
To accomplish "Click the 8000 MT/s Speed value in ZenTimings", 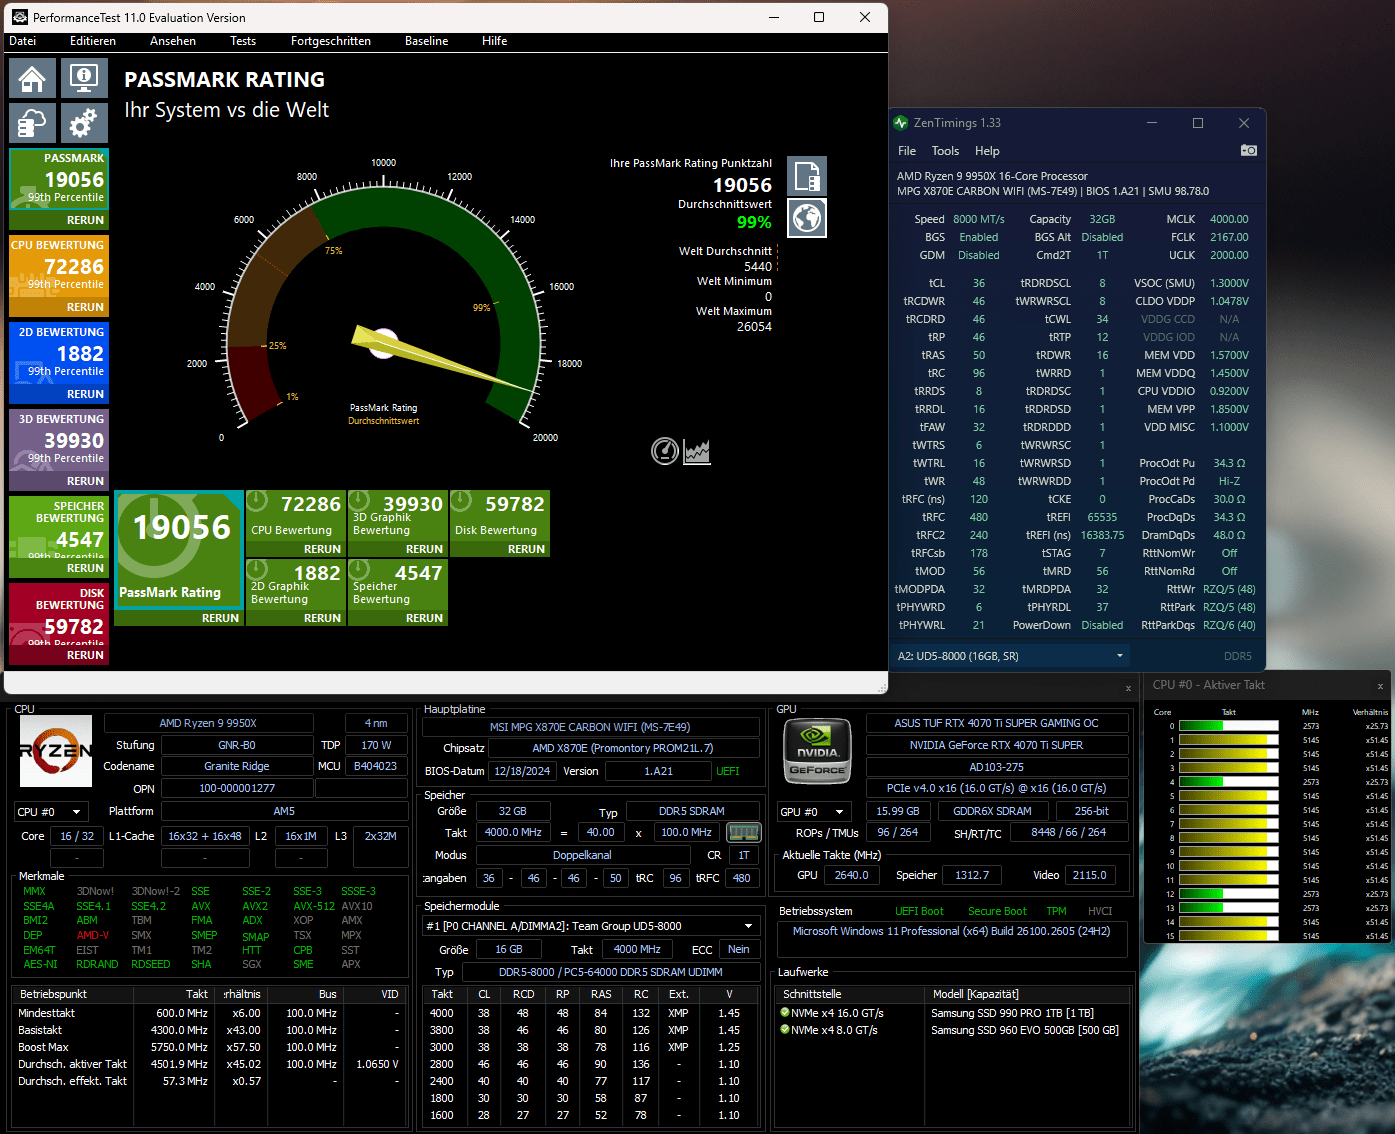I will pos(978,219).
